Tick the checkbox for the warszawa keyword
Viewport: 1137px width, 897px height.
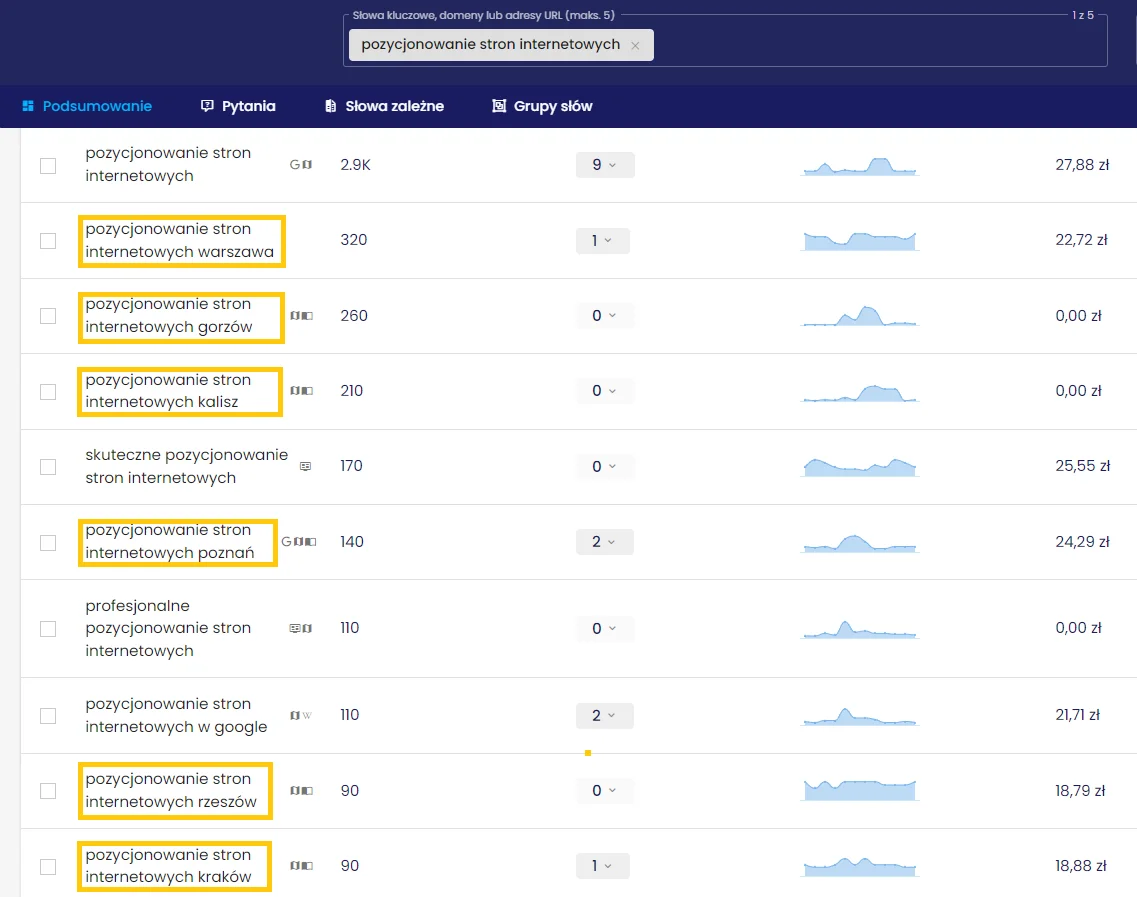[48, 241]
